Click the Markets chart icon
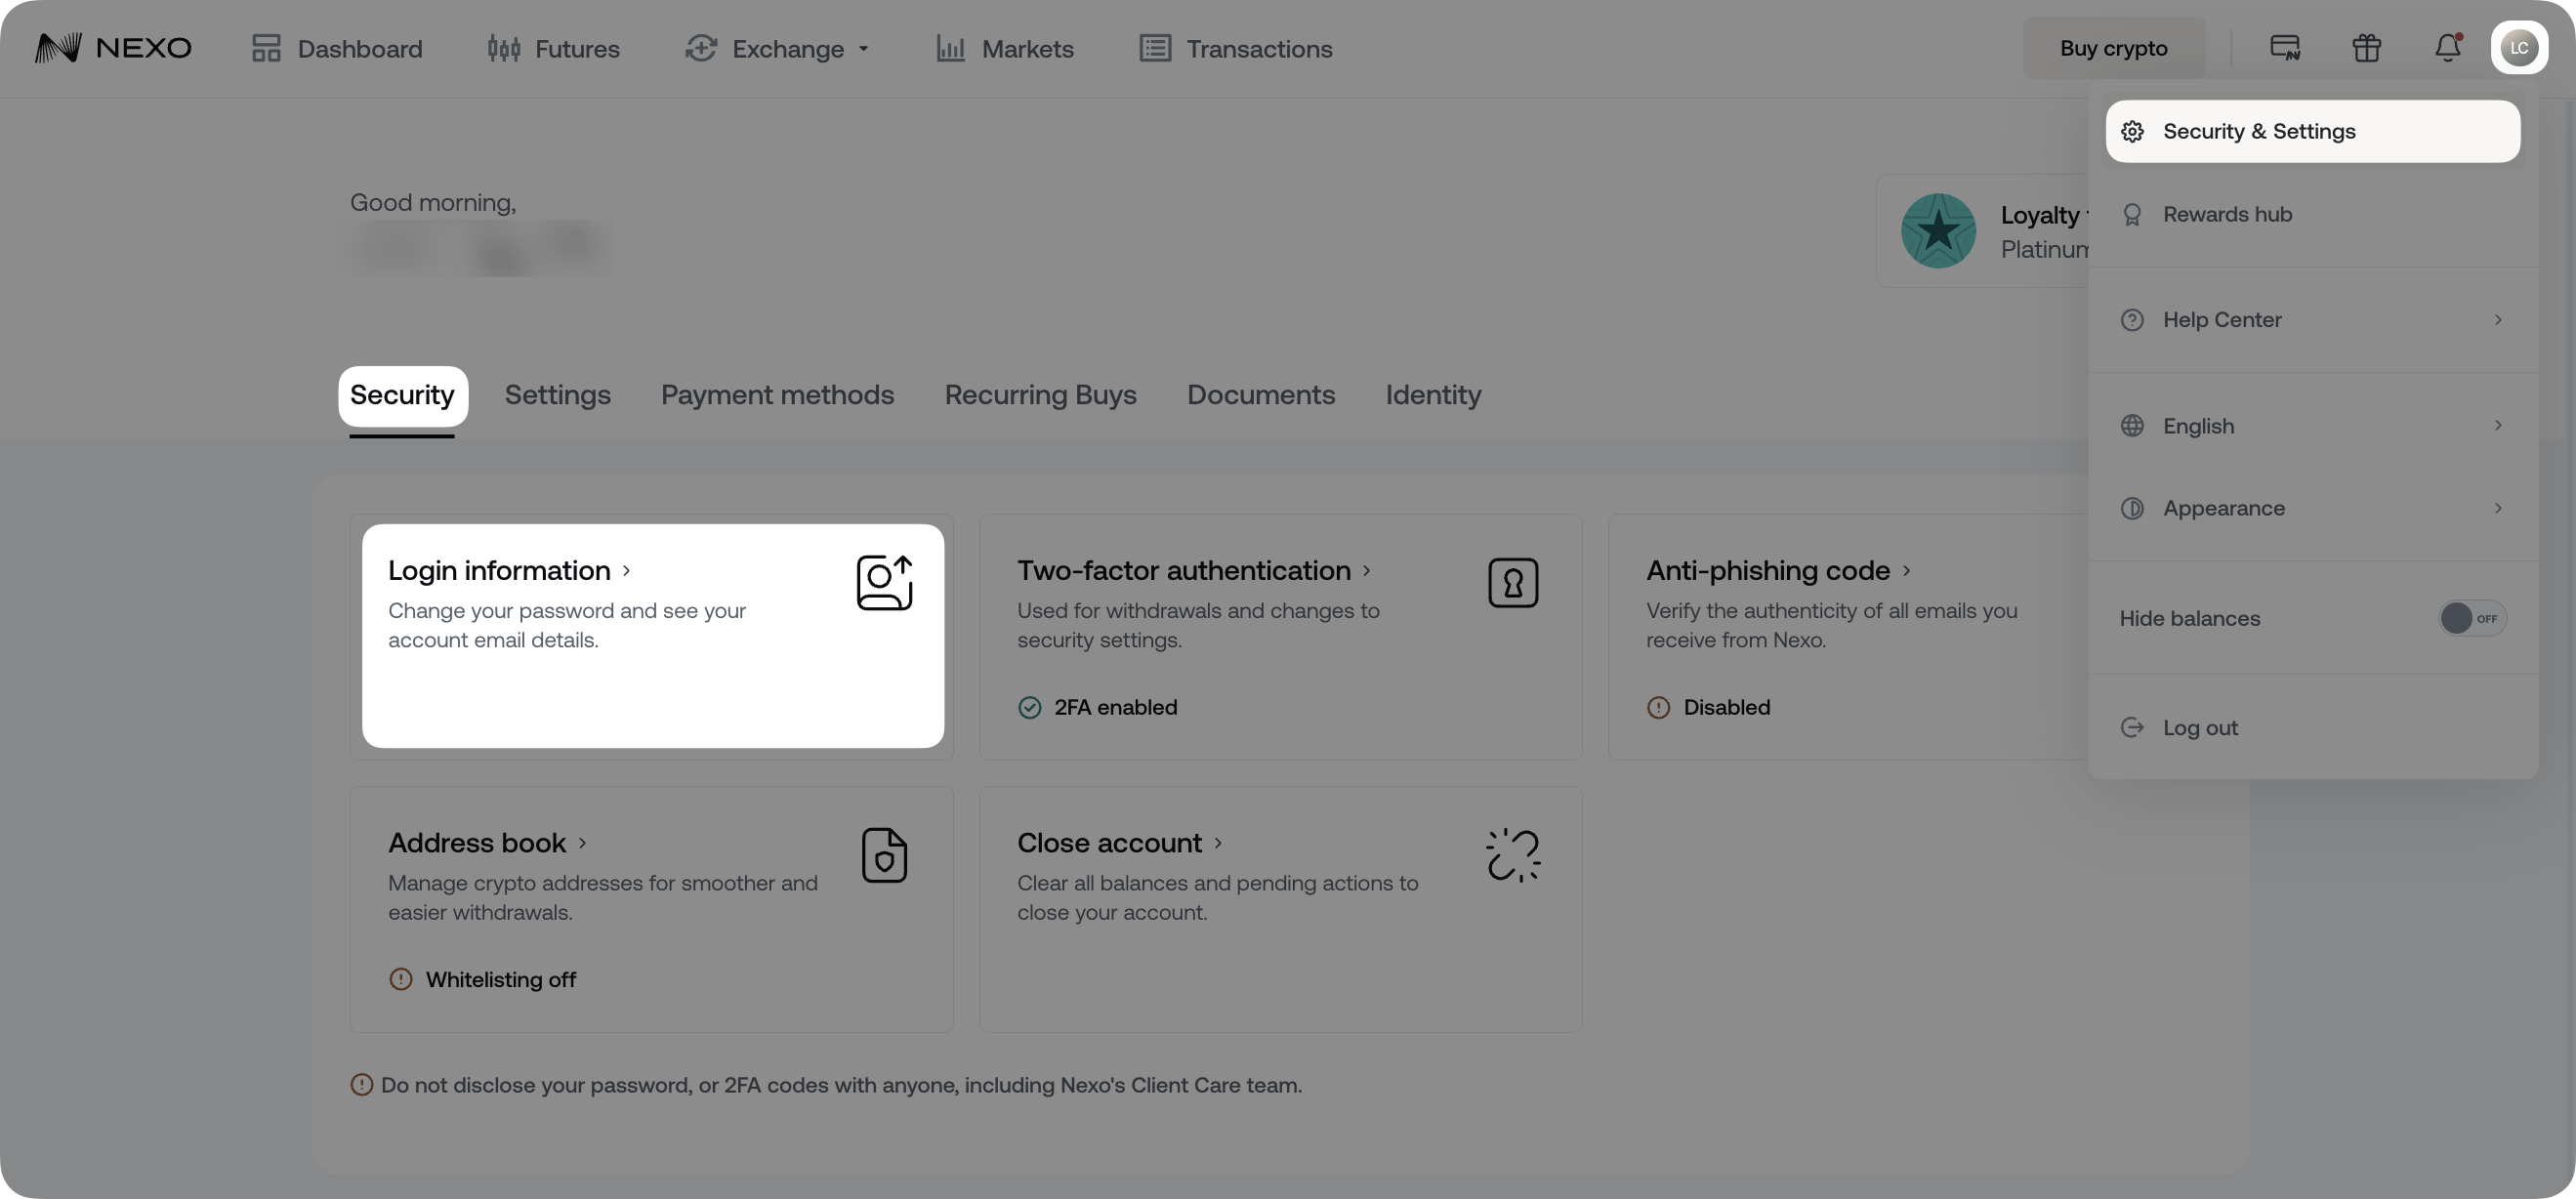Screen dimensions: 2576x1199 pyautogui.click(x=949, y=48)
